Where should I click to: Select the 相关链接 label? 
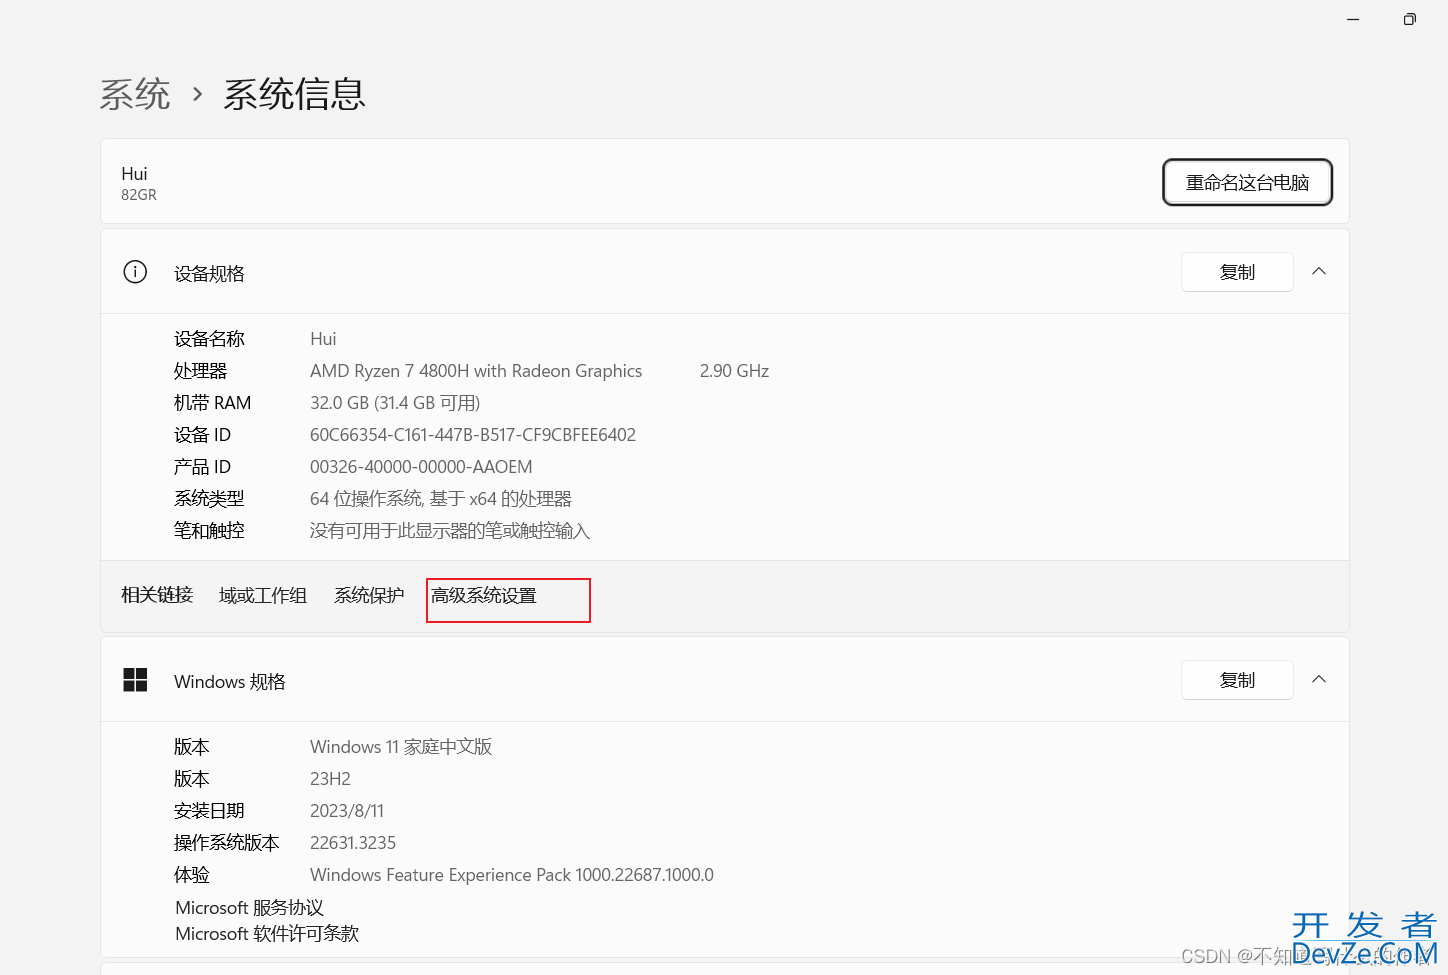(157, 596)
